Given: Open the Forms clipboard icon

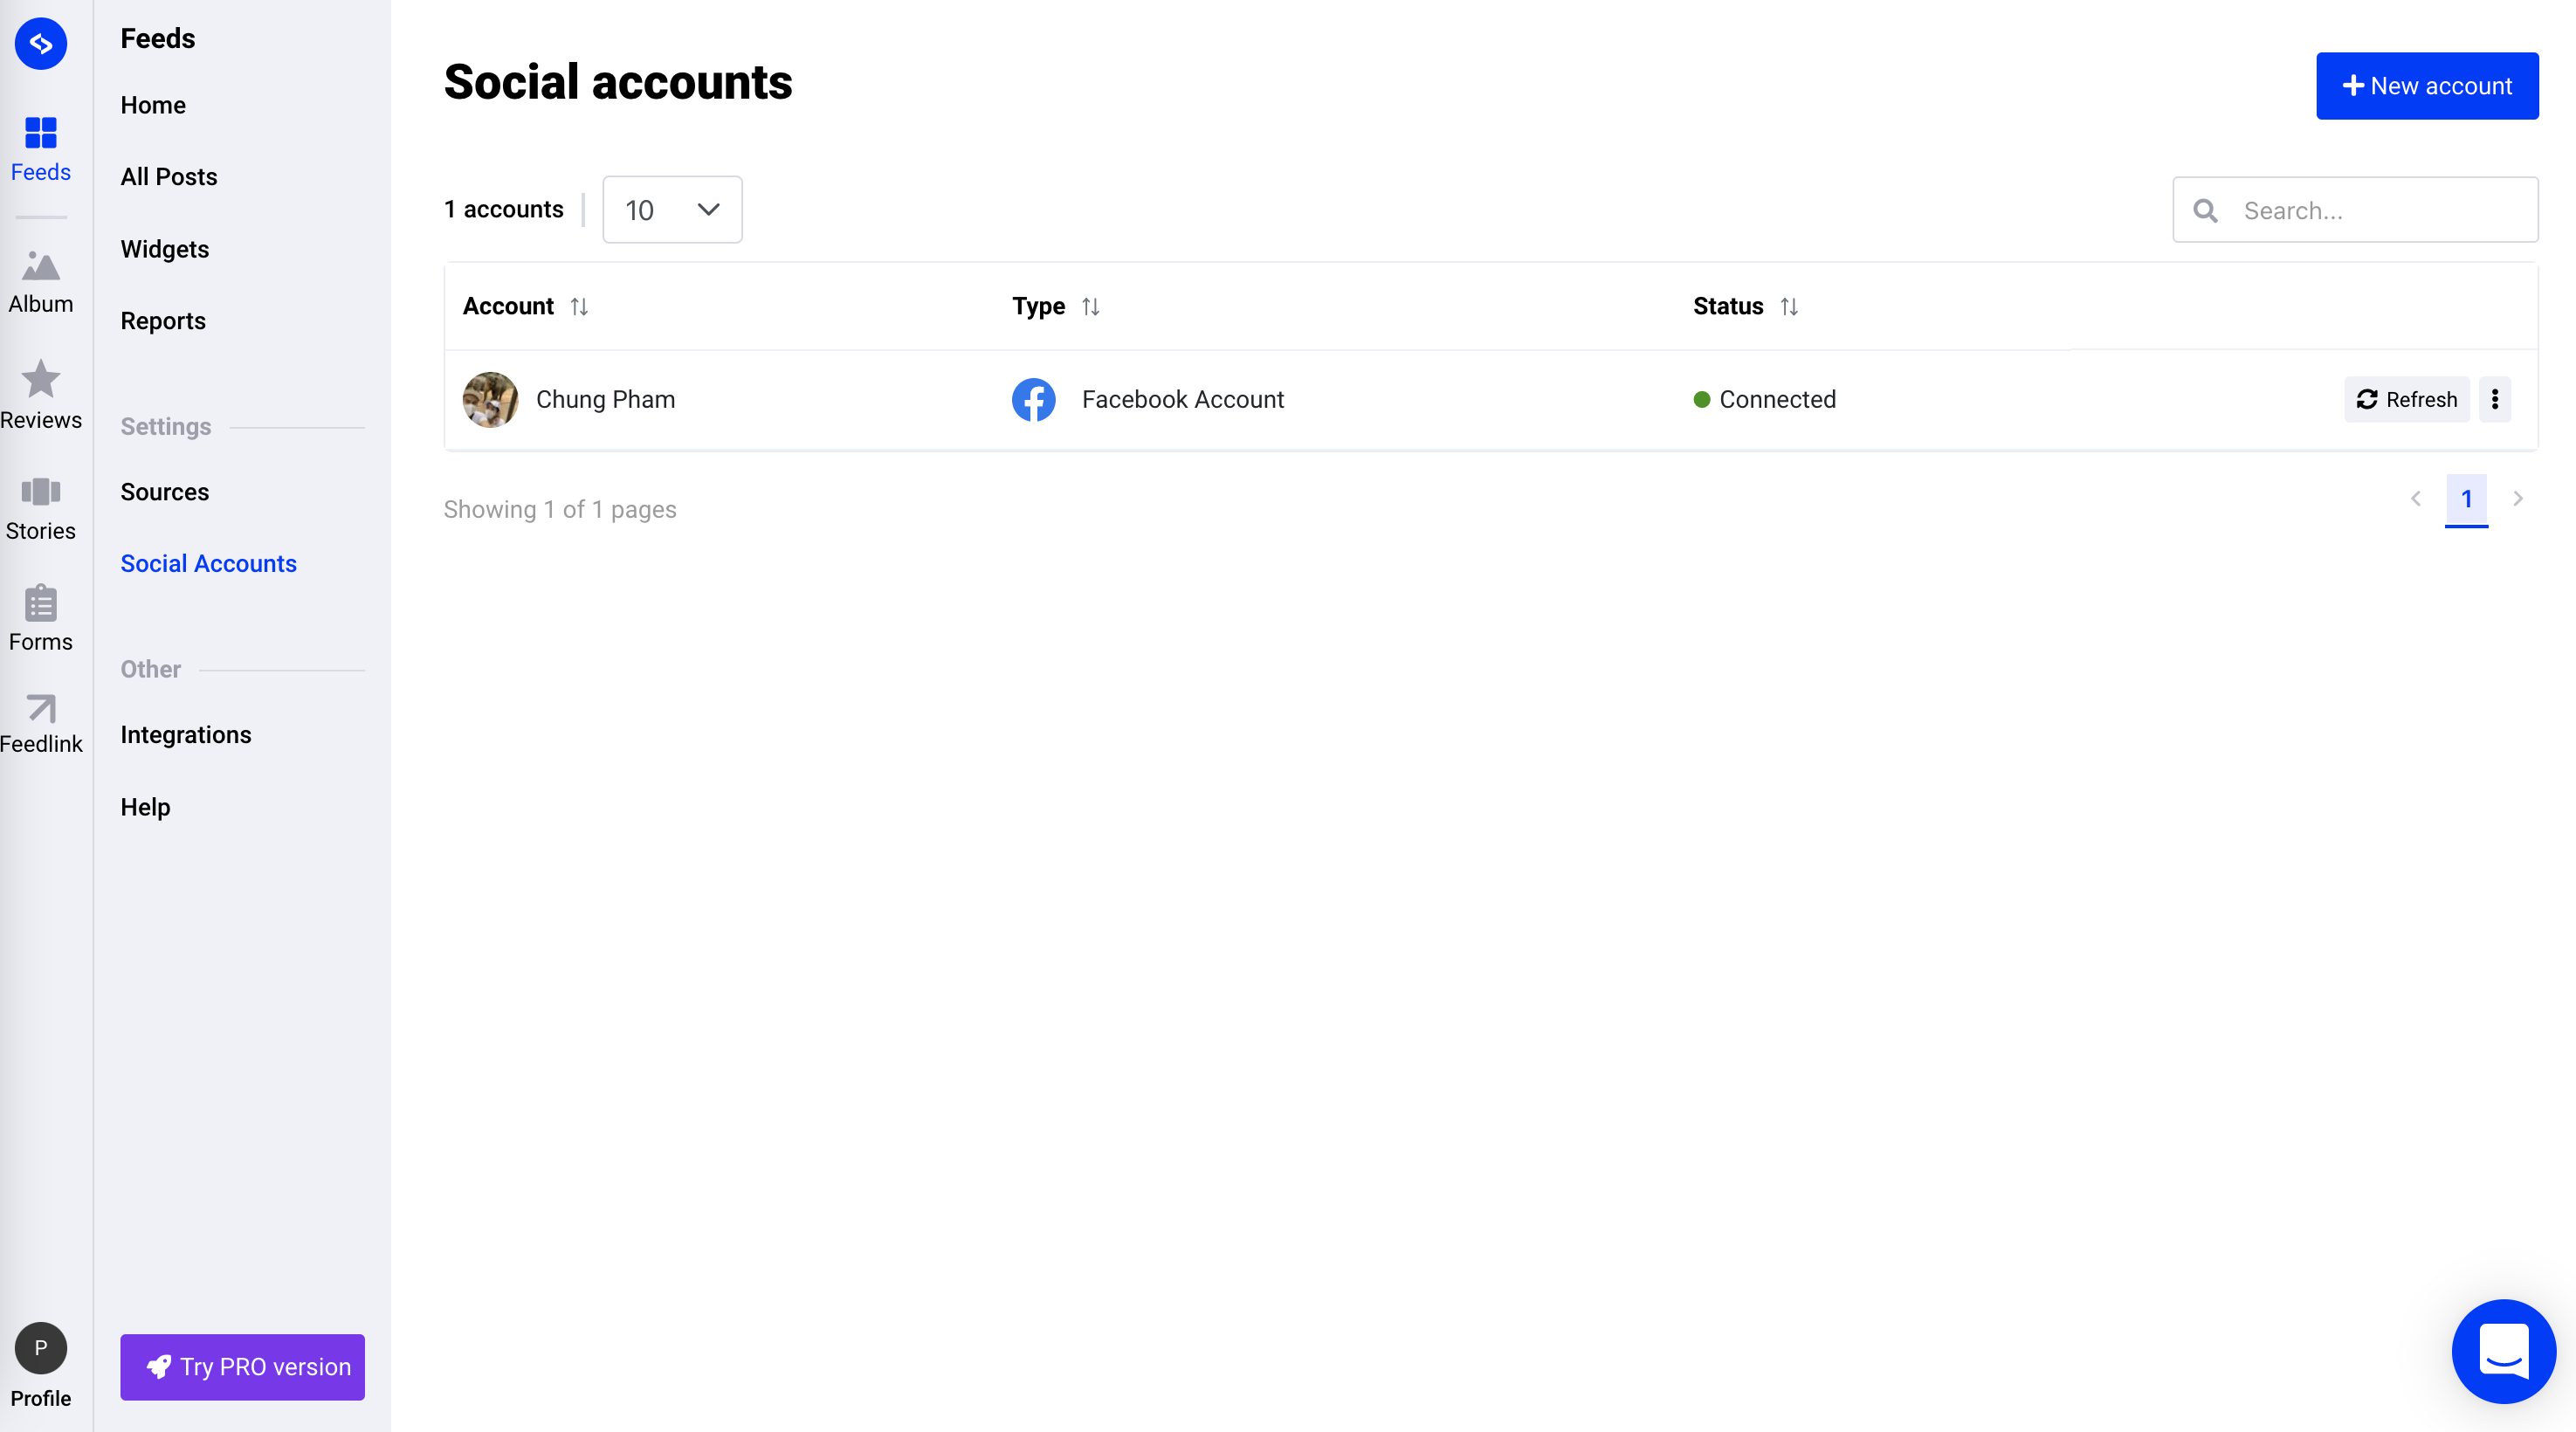Looking at the screenshot, I should click(x=40, y=603).
